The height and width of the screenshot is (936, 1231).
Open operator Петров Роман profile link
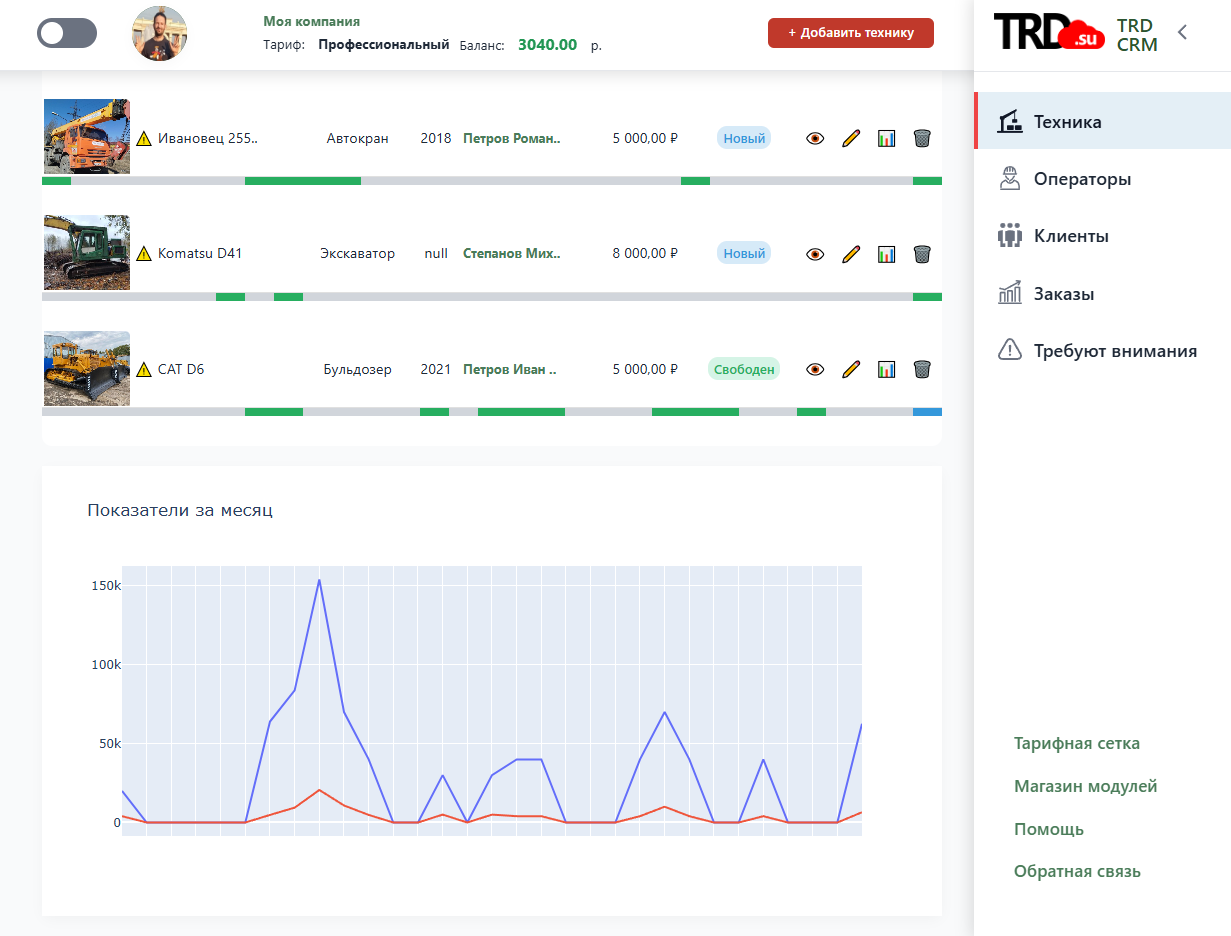click(512, 139)
